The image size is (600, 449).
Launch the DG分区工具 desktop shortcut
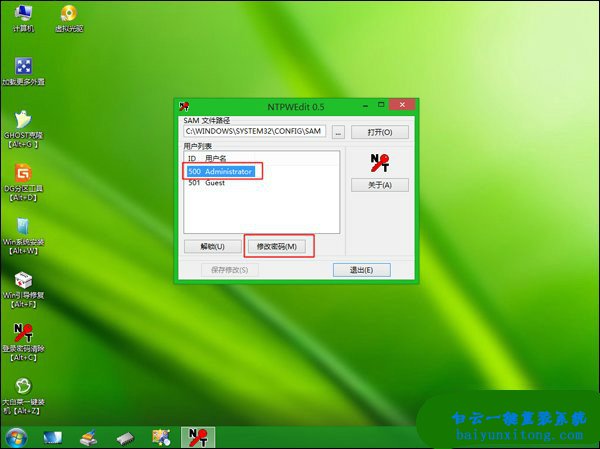coord(23,183)
